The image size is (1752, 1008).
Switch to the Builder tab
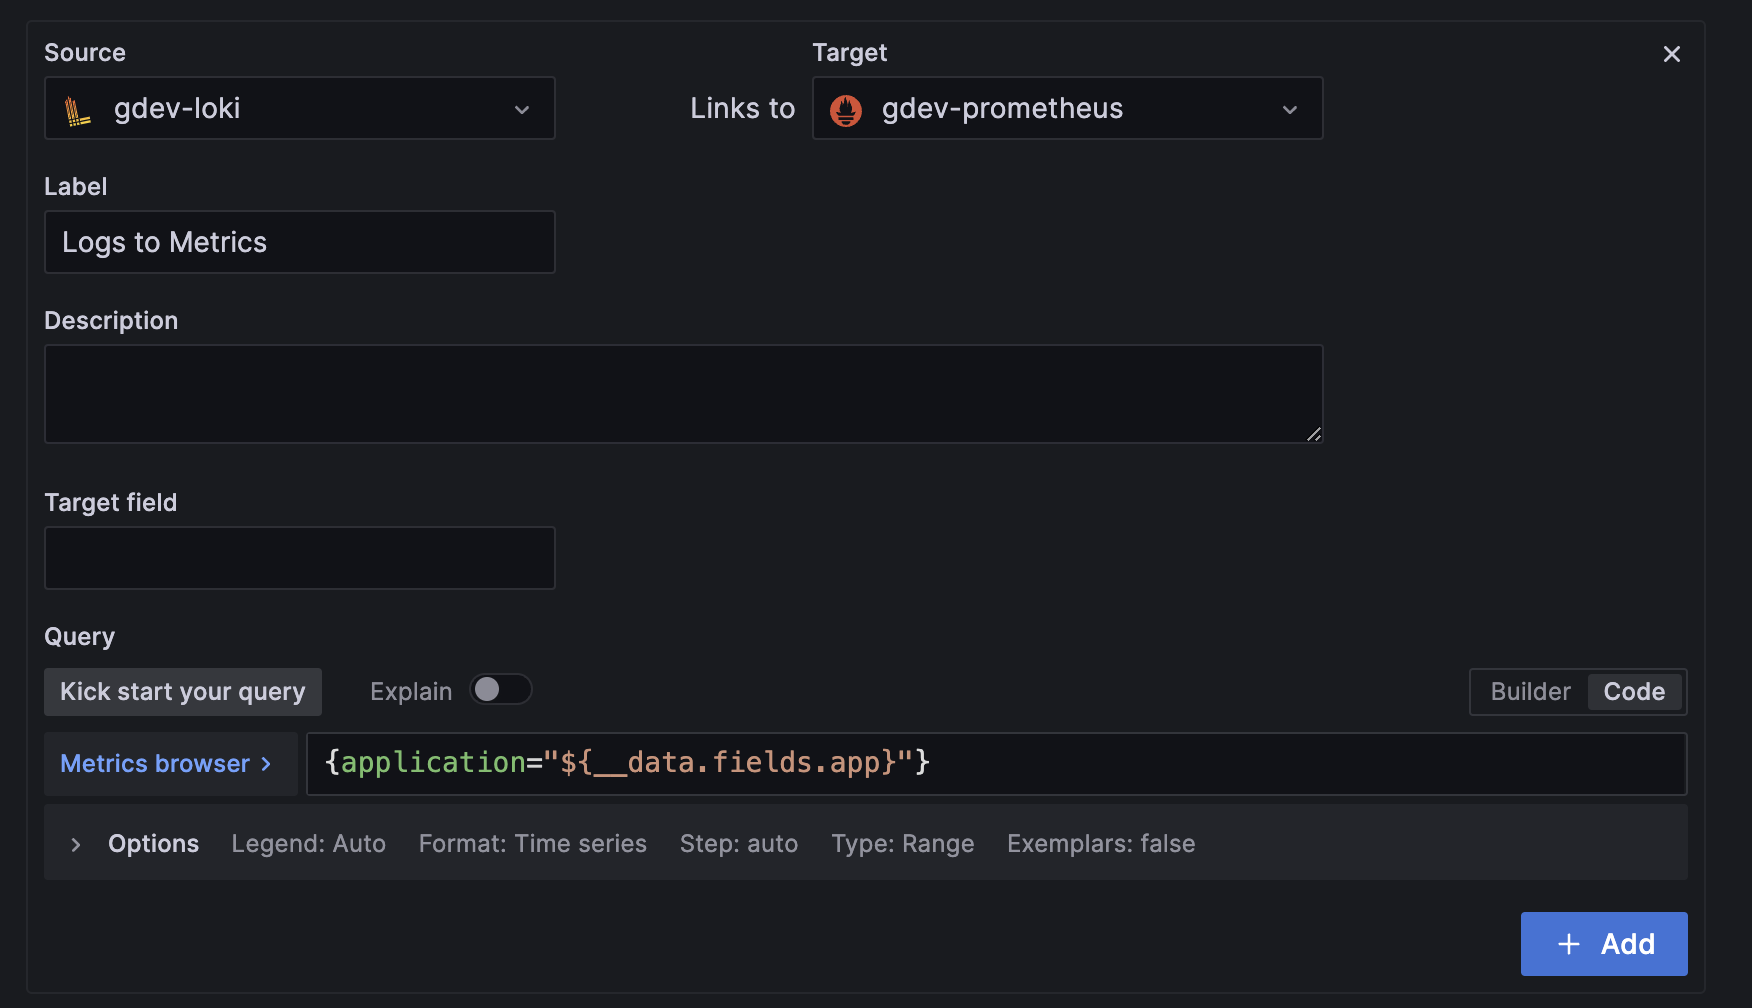point(1529,691)
